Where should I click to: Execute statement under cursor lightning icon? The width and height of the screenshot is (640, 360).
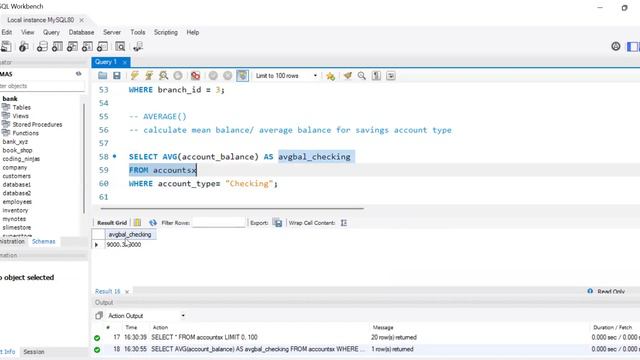tap(149, 76)
